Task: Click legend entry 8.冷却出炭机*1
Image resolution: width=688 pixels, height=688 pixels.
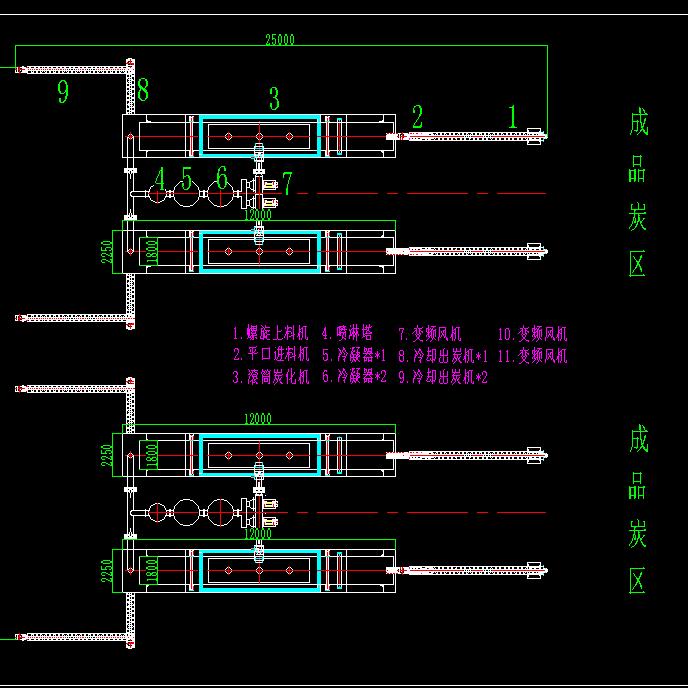Action: (442, 355)
